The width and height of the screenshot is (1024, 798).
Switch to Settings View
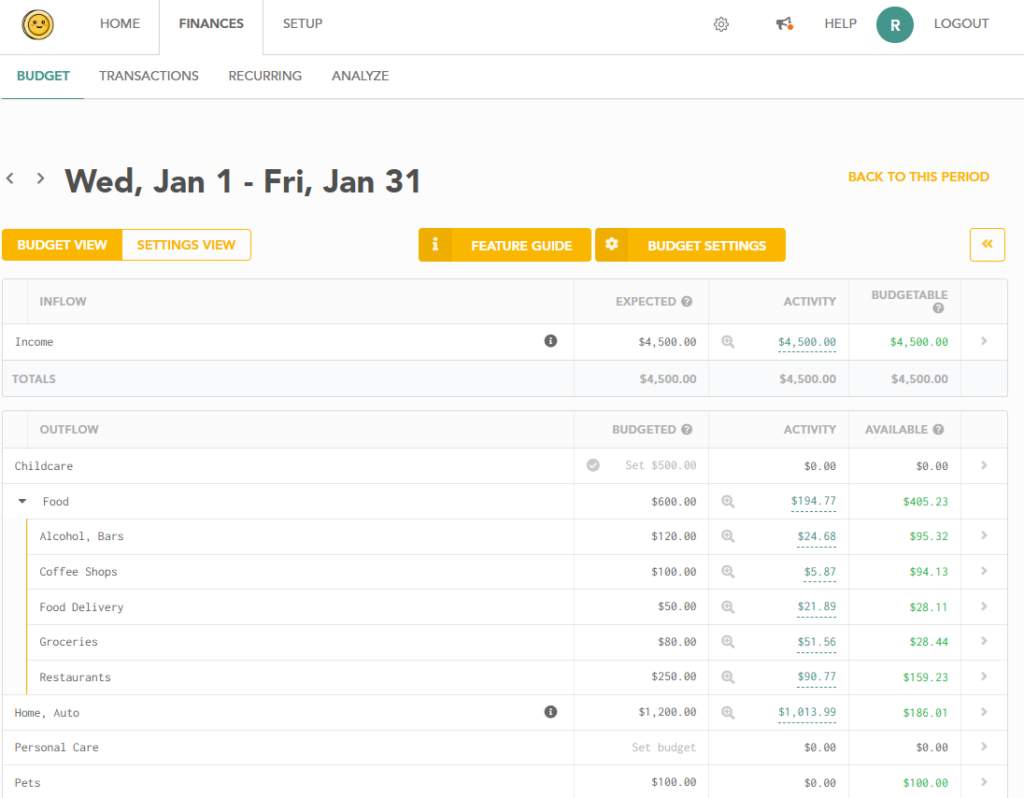[x=186, y=244]
